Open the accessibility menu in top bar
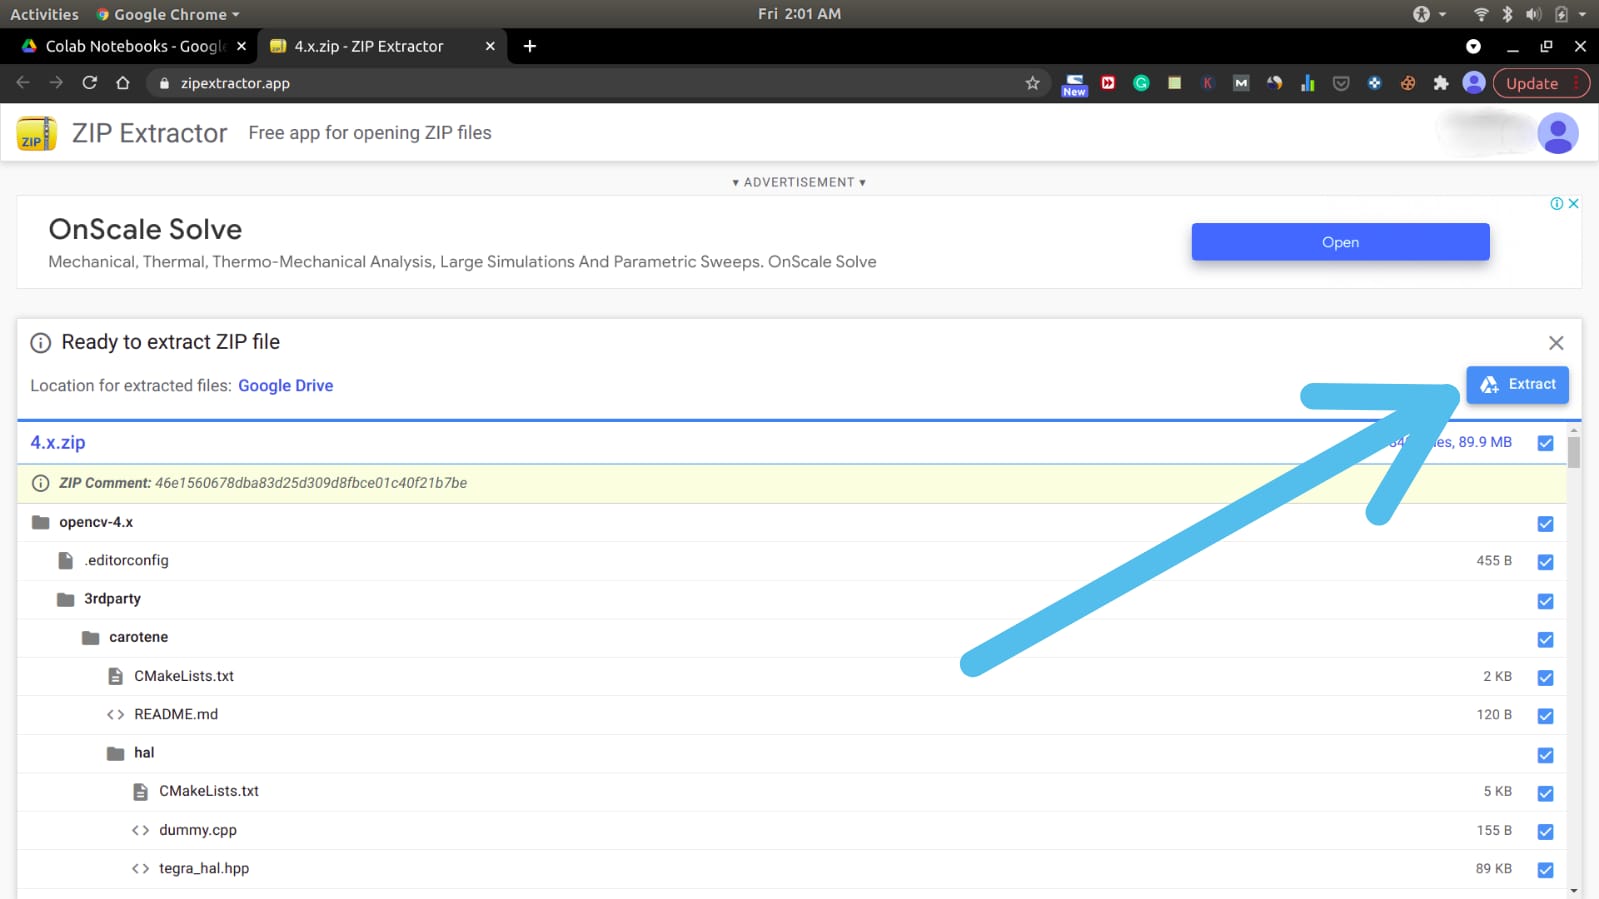The width and height of the screenshot is (1599, 899). (x=1429, y=14)
